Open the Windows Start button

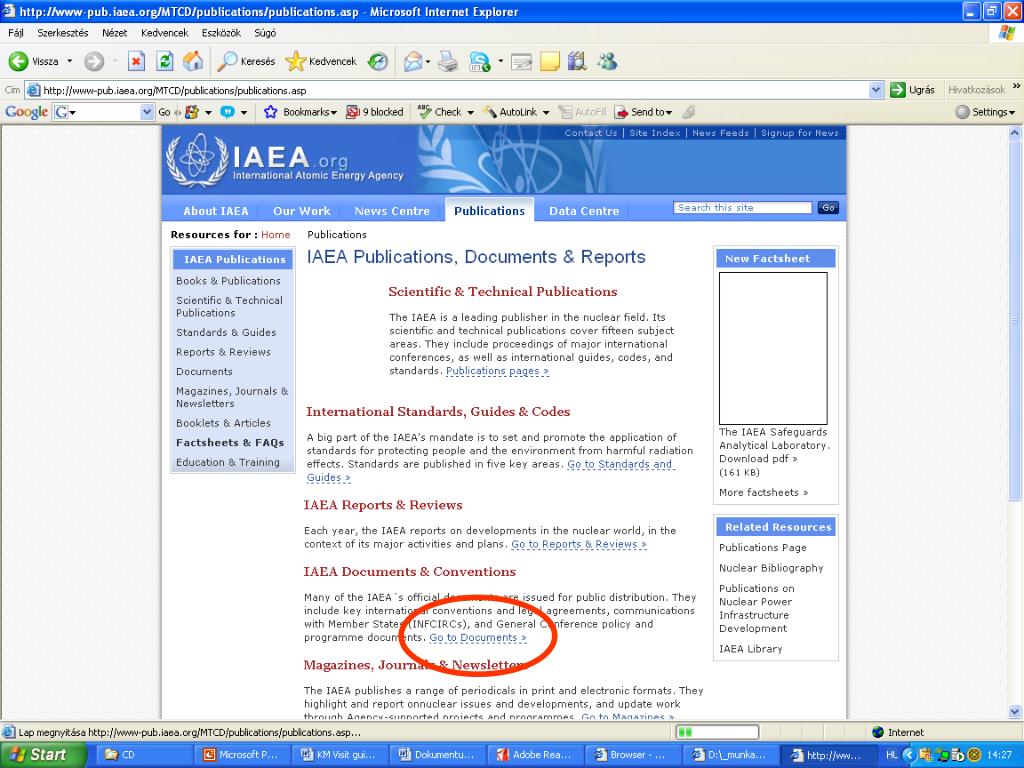[x=43, y=755]
